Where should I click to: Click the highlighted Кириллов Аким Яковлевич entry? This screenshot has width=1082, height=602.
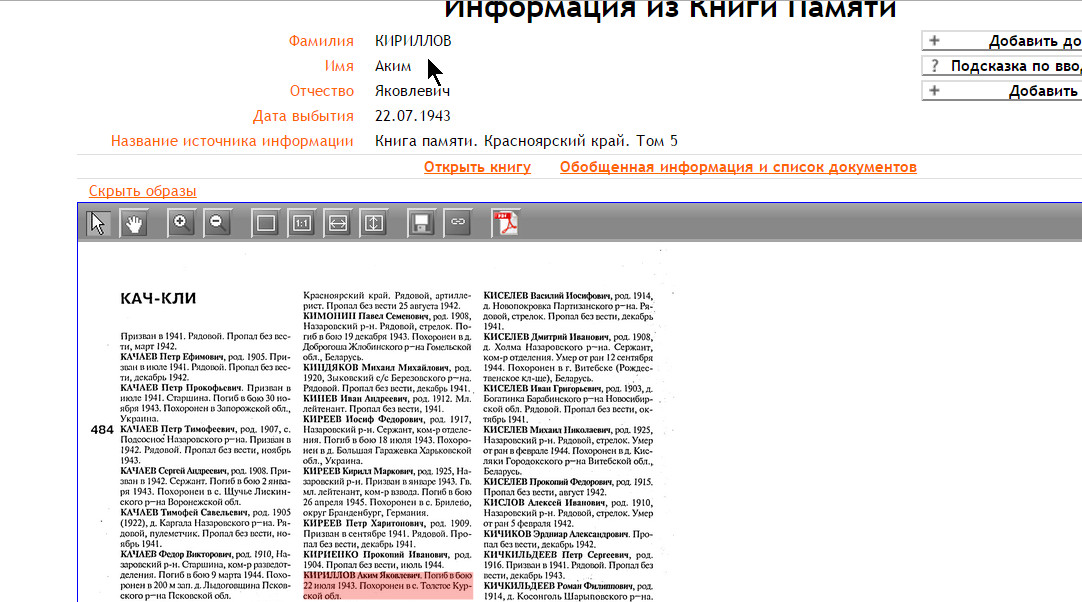click(x=388, y=586)
